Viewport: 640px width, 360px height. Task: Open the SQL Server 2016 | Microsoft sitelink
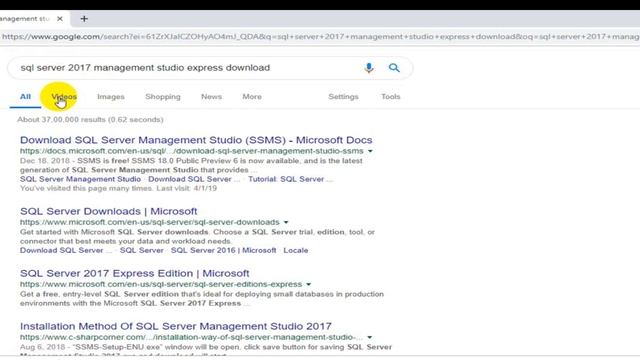pyautogui.click(x=223, y=251)
